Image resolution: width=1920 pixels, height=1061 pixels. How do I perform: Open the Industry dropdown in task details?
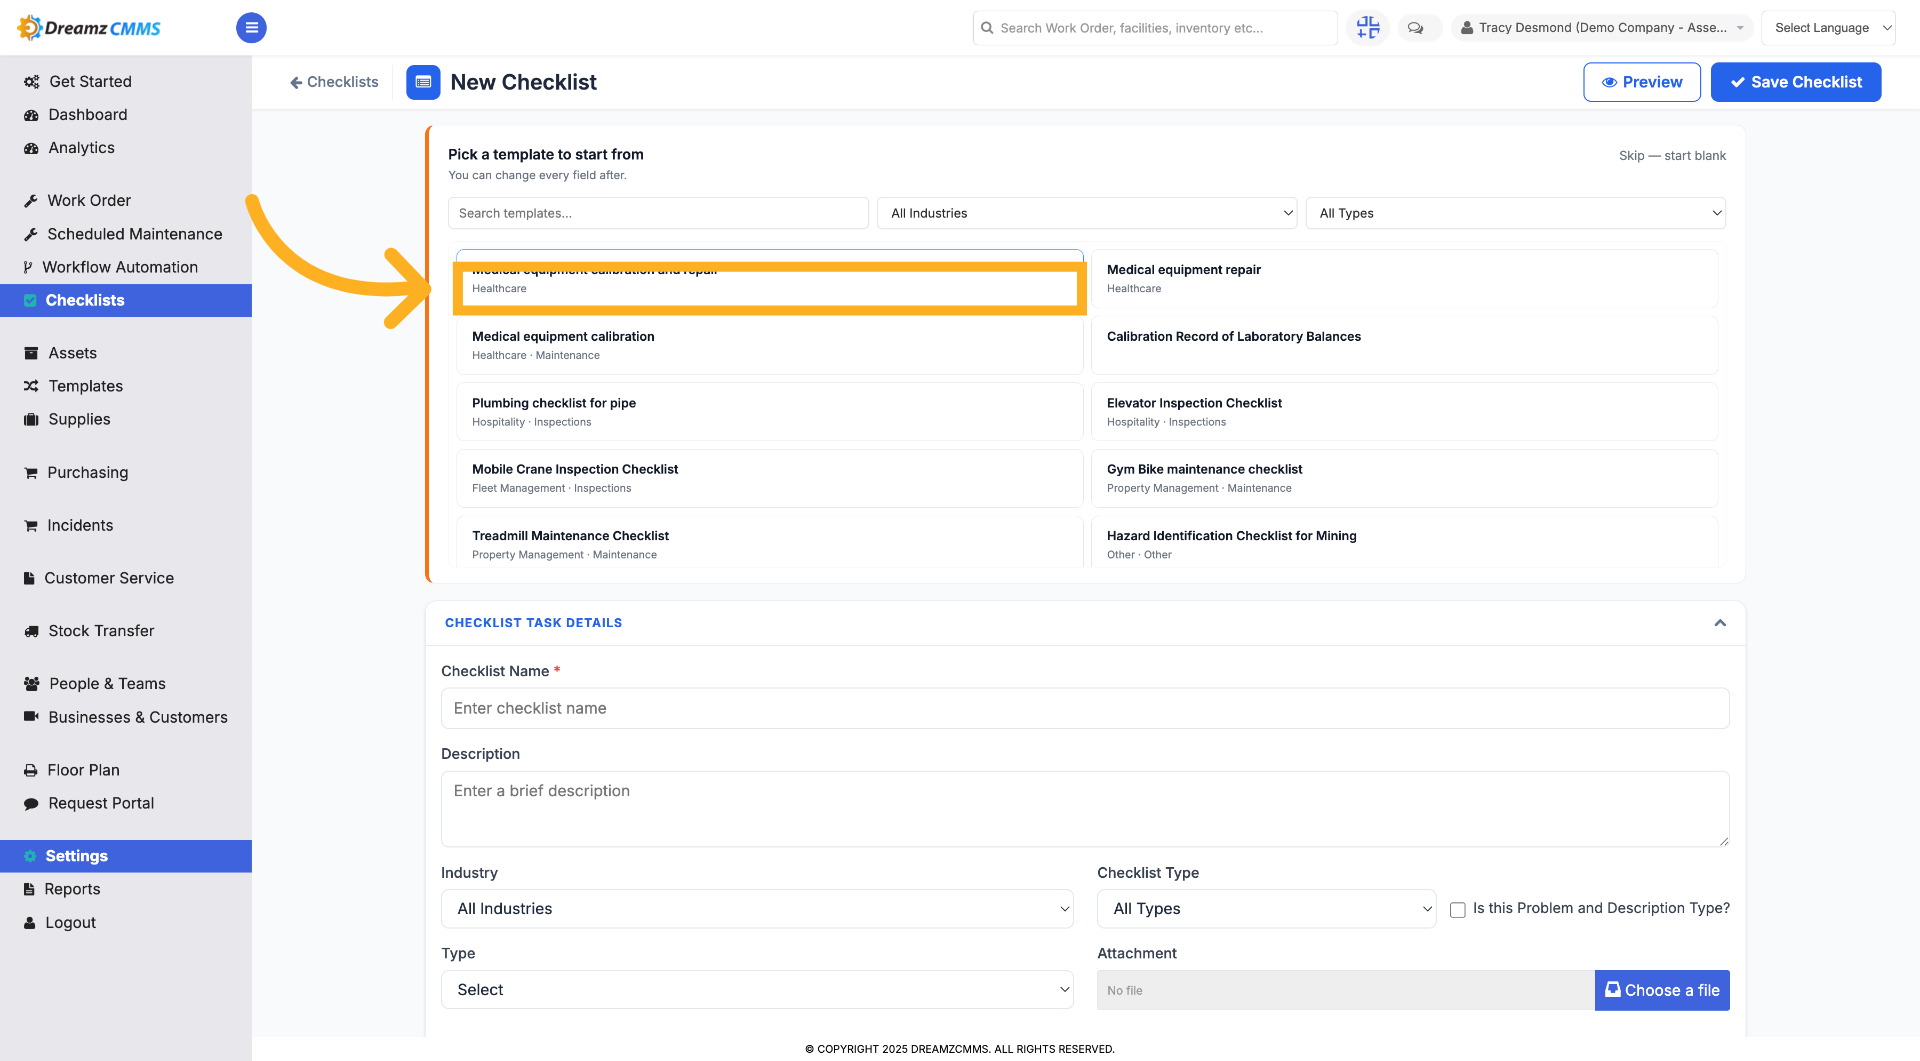pyautogui.click(x=757, y=909)
